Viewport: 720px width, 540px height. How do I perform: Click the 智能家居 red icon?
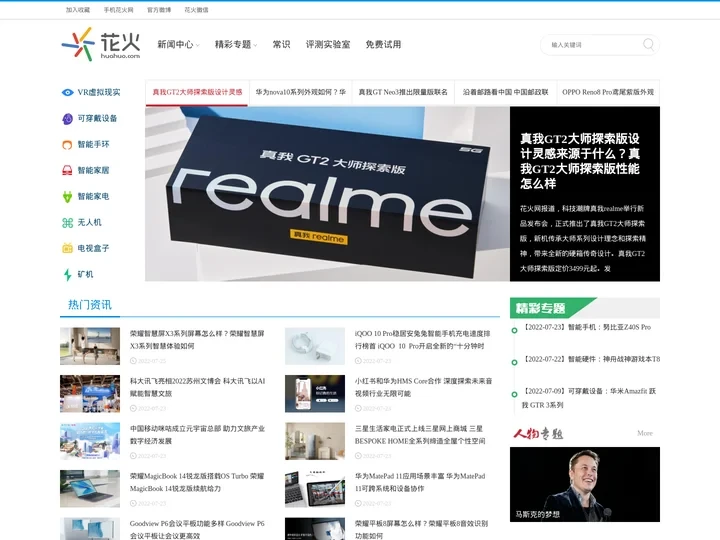pos(68,170)
